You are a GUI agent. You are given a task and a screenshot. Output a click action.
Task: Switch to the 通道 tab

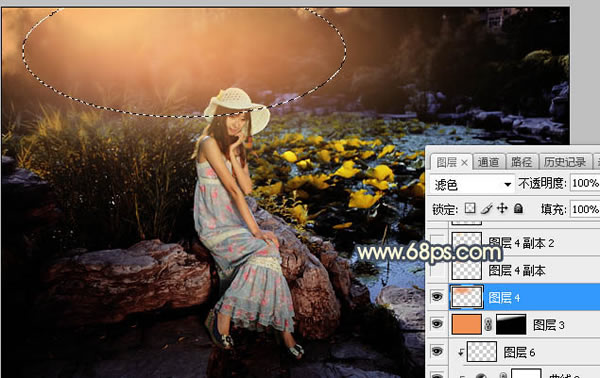(x=488, y=162)
